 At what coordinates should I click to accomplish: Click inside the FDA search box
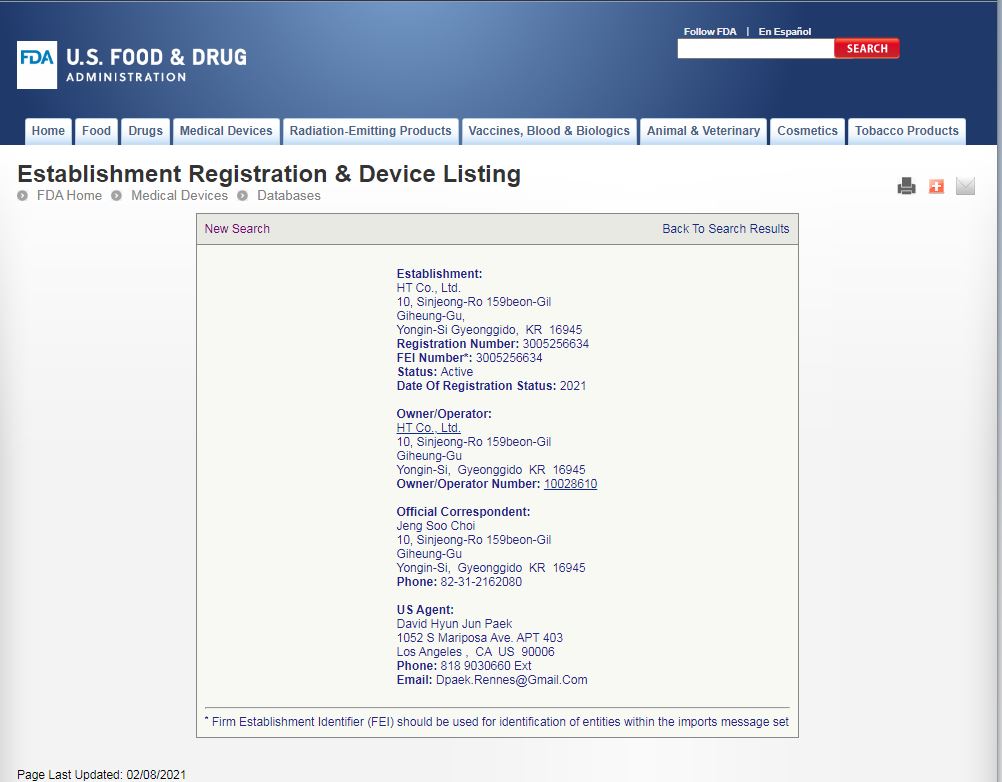(x=755, y=49)
